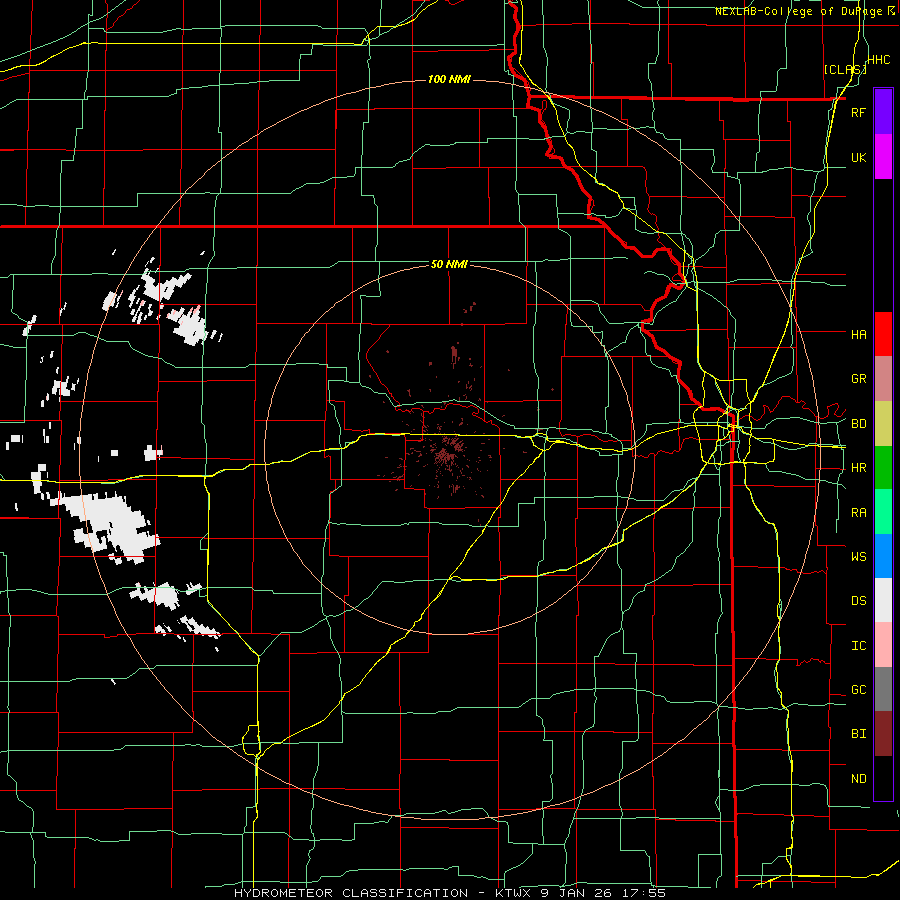Click the GR legend label
The width and height of the screenshot is (900, 900).
tap(858, 379)
